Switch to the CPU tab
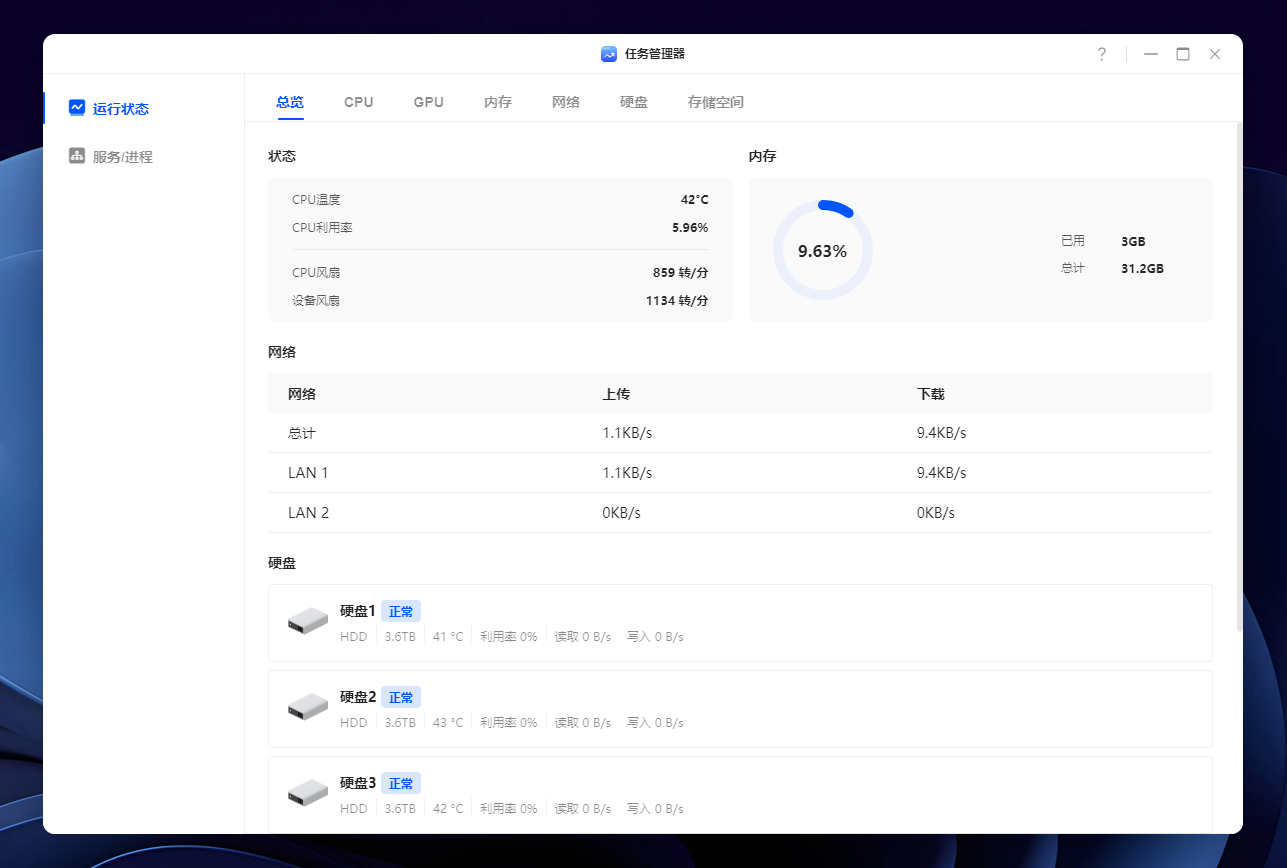Screen dimensions: 1287x868 (x=359, y=102)
